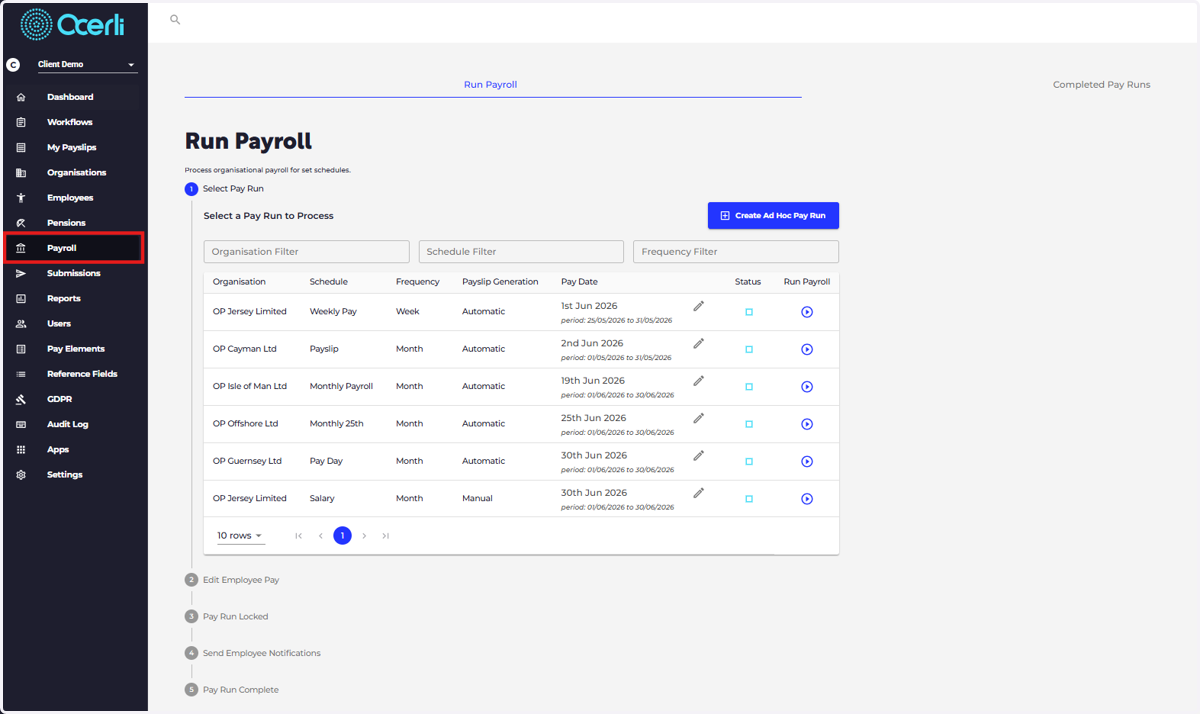Run payroll for OP Cayman Ltd
1200x714 pixels.
807,349
